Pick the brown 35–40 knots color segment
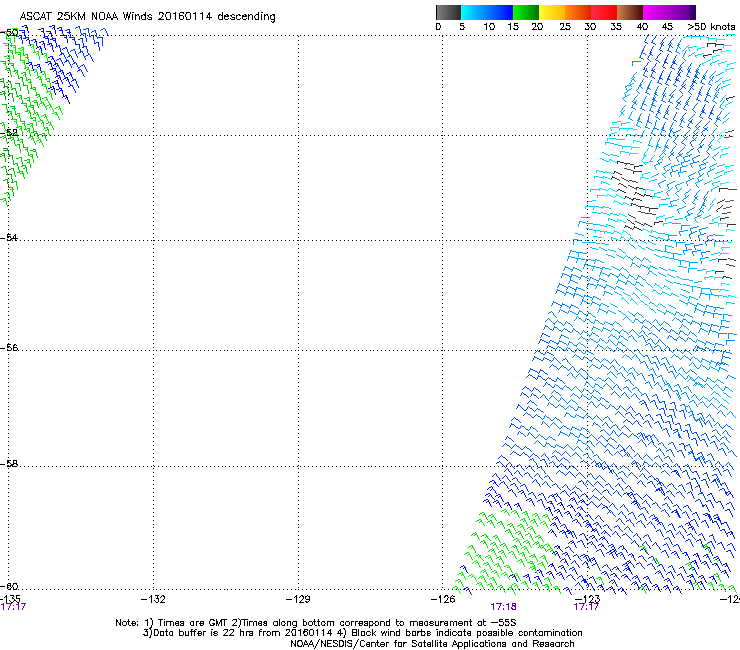740x650 pixels. 630,12
